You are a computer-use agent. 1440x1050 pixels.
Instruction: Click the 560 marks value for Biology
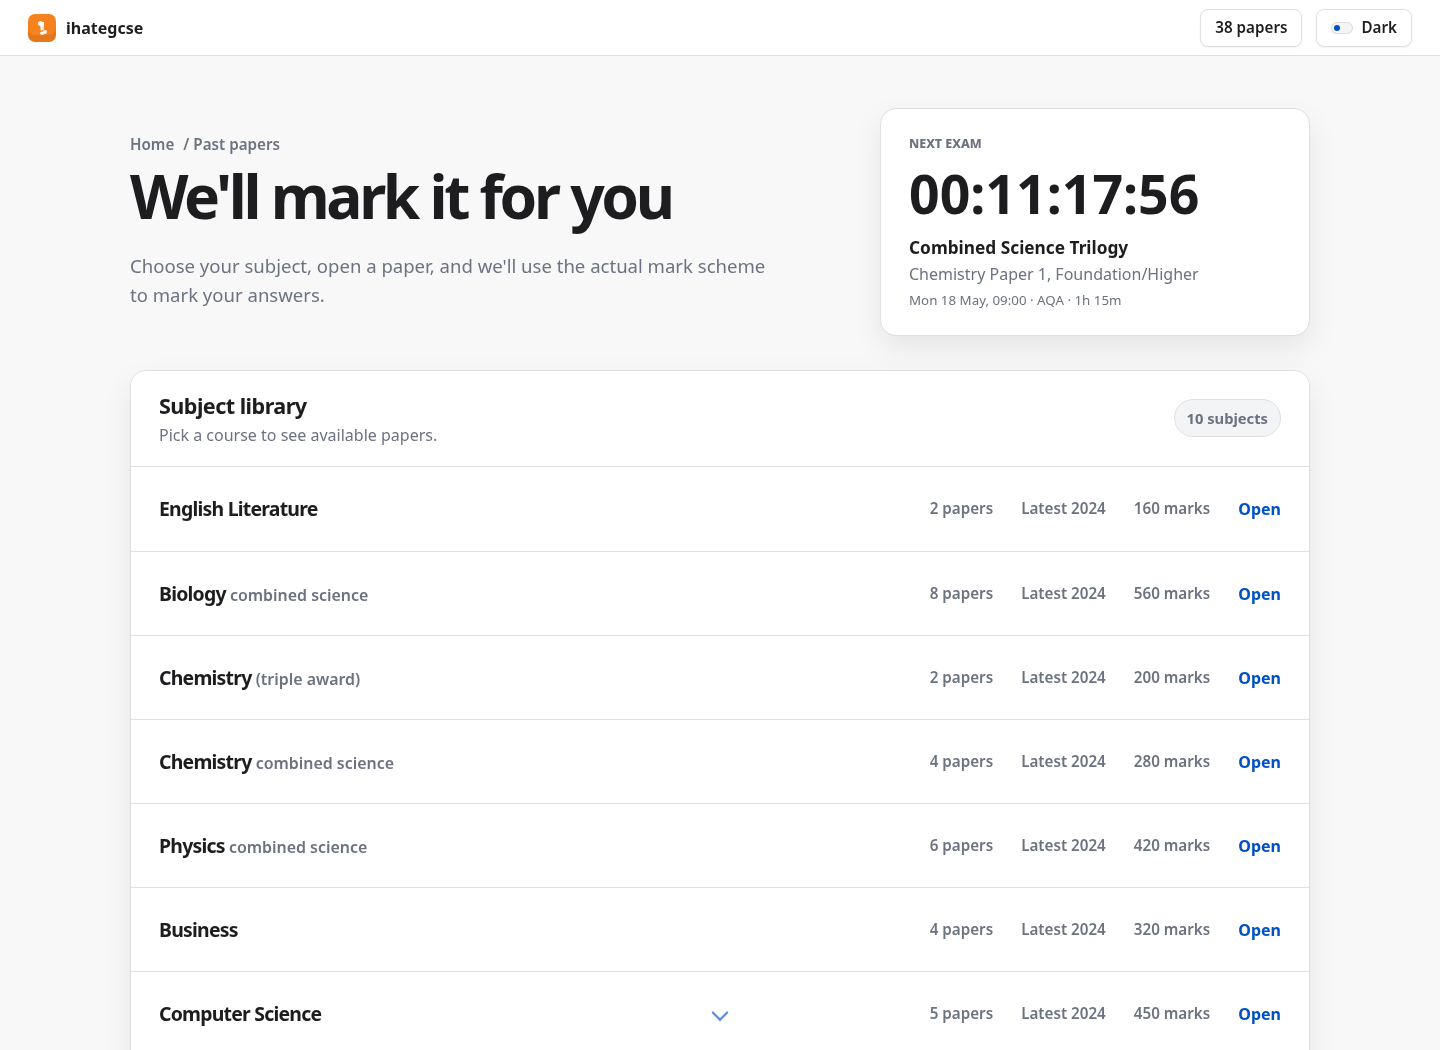tap(1171, 593)
